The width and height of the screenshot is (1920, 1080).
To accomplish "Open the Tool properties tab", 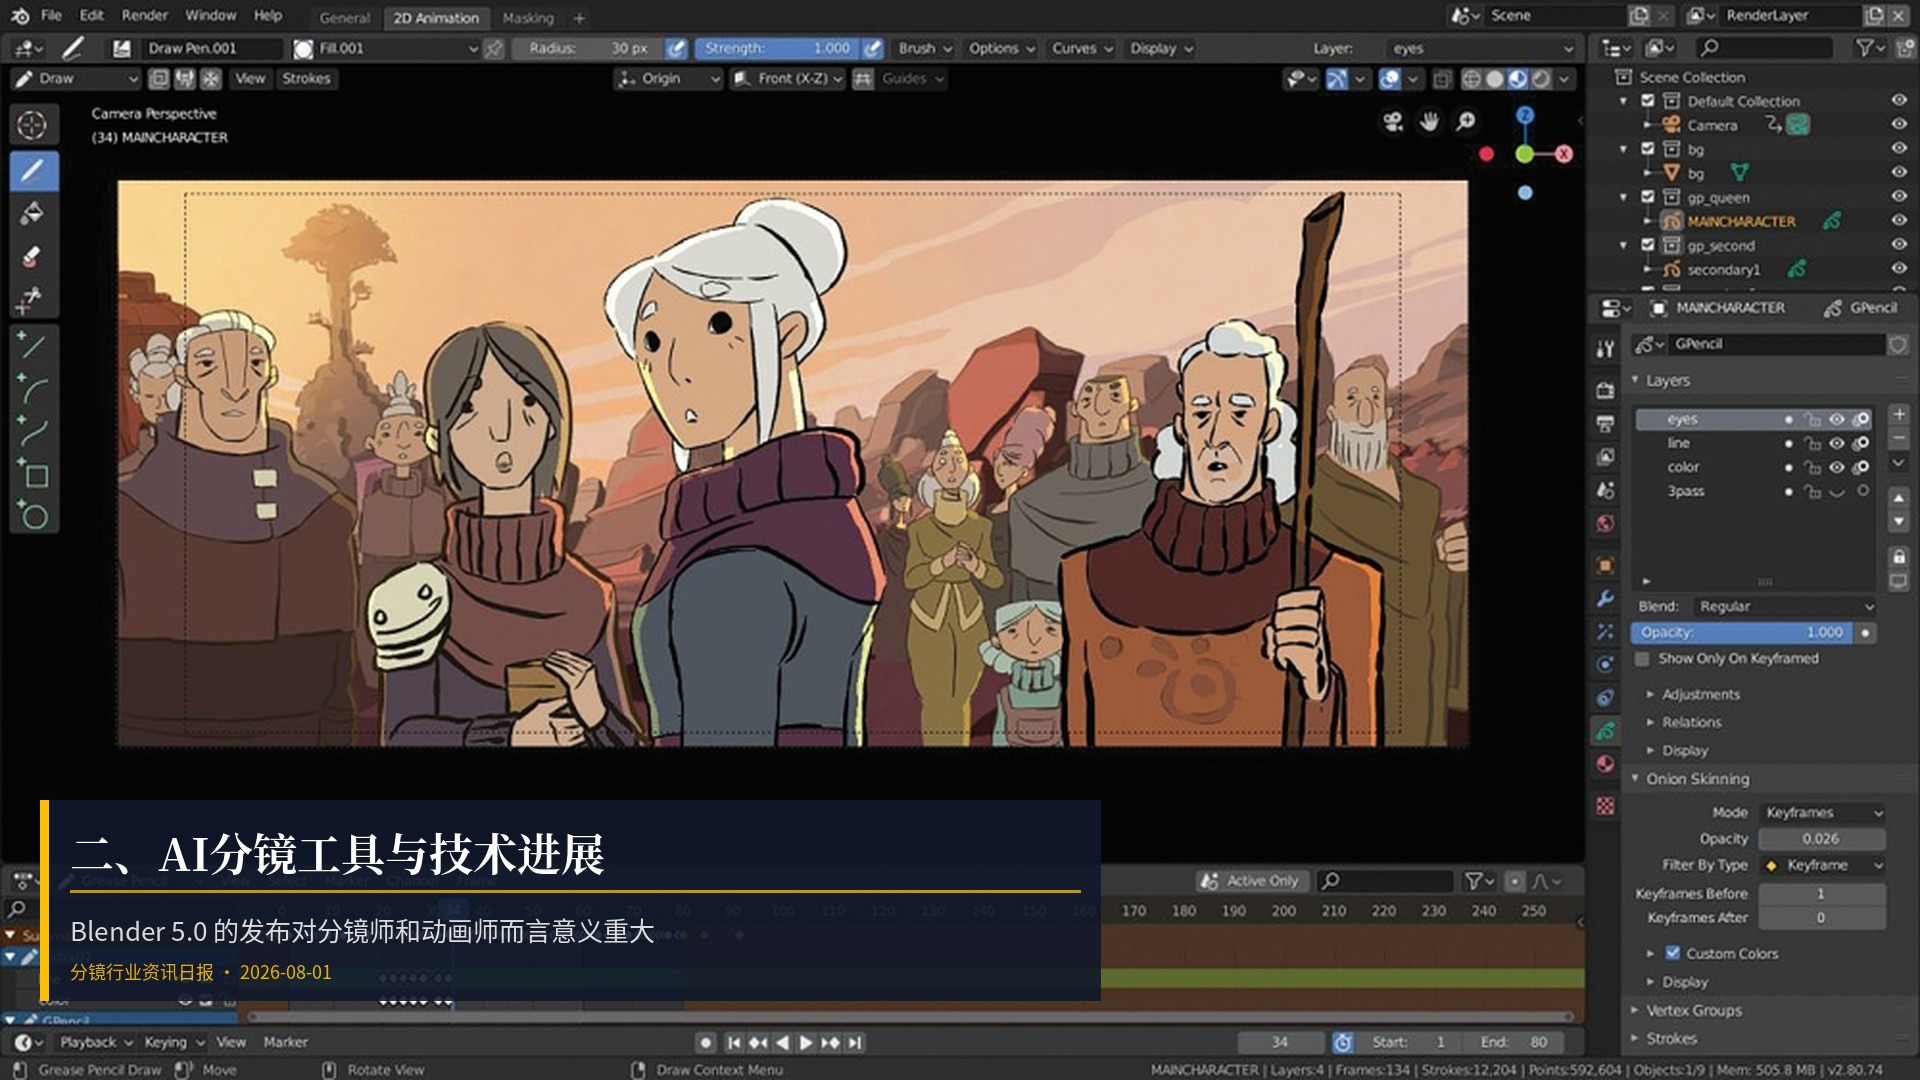I will click(x=1606, y=349).
